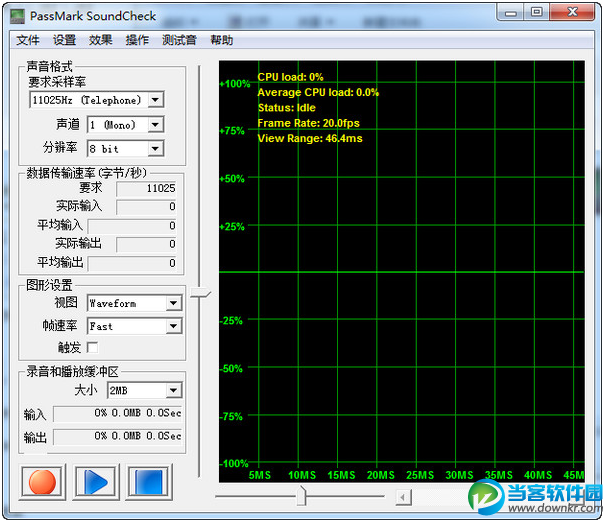Viewport: 604px width, 522px height.
Task: Open the 分辨率 bit depth dropdown
Action: [x=155, y=149]
